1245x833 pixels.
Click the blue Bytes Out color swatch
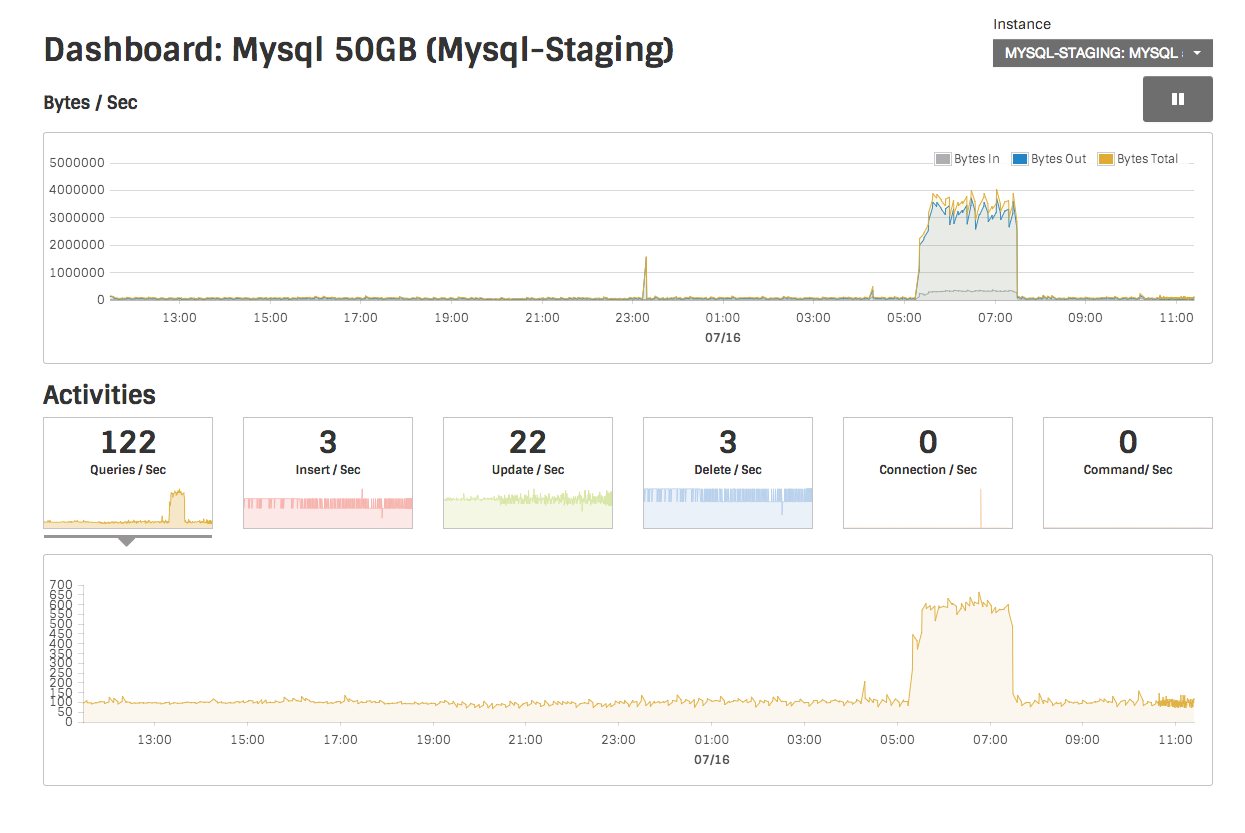(1020, 159)
